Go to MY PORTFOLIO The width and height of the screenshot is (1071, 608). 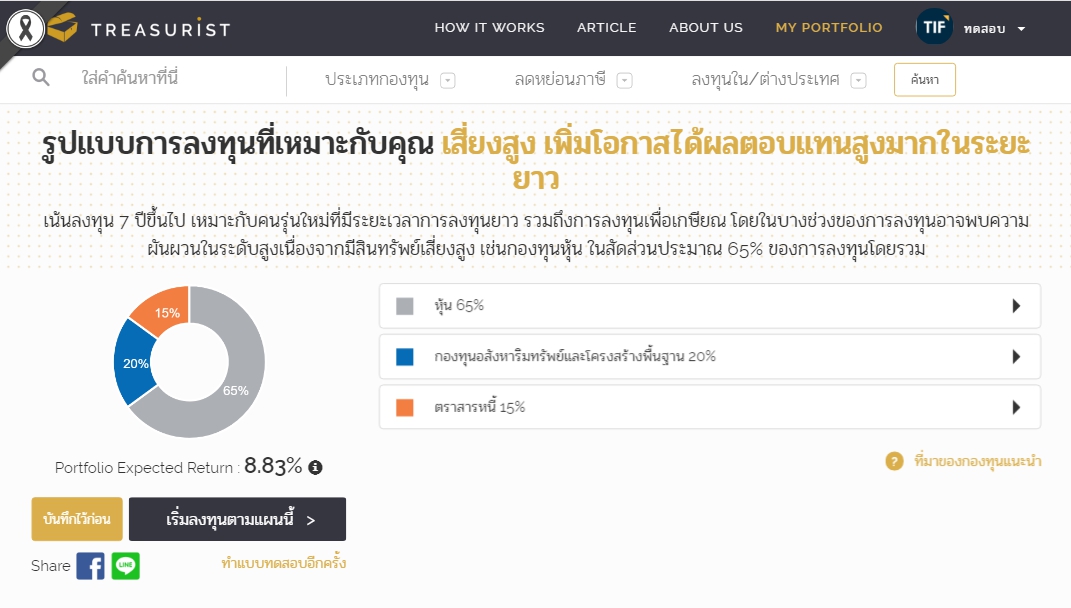pyautogui.click(x=829, y=28)
